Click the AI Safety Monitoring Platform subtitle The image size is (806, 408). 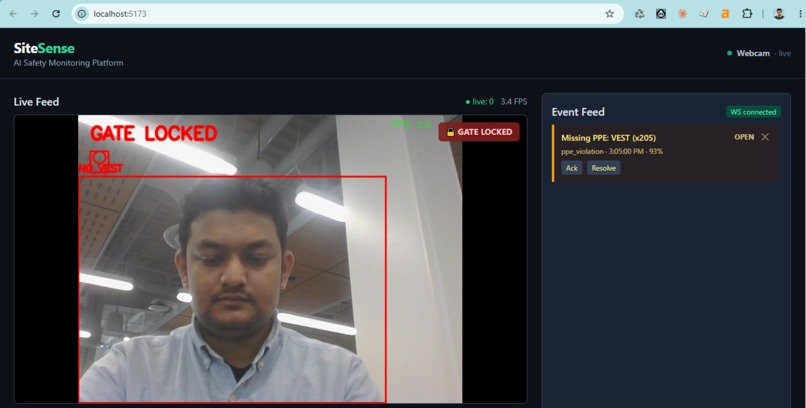(68, 63)
